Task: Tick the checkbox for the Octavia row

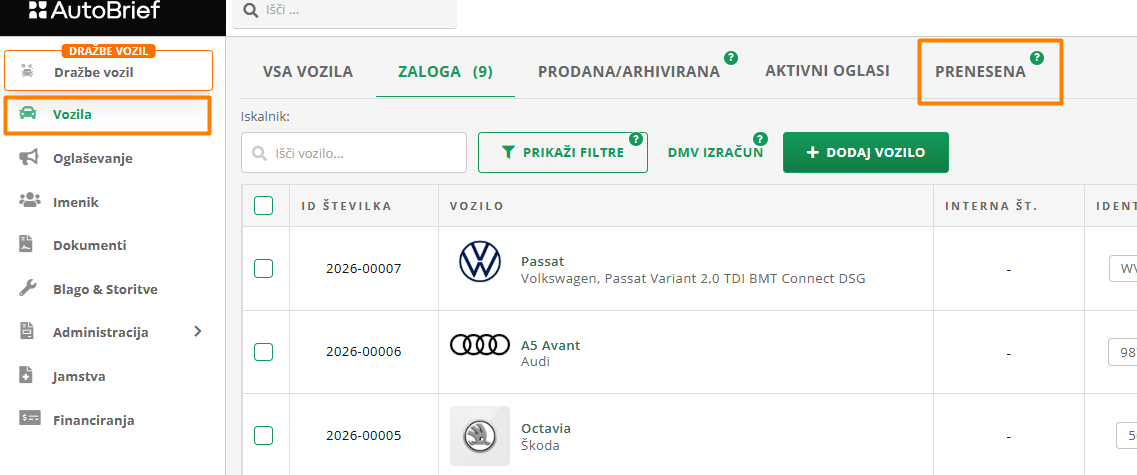Action: (264, 435)
